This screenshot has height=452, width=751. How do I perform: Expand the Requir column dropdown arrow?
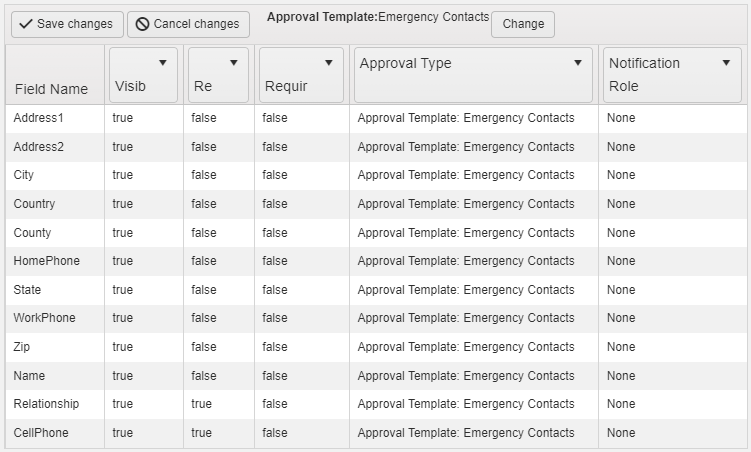pos(329,63)
